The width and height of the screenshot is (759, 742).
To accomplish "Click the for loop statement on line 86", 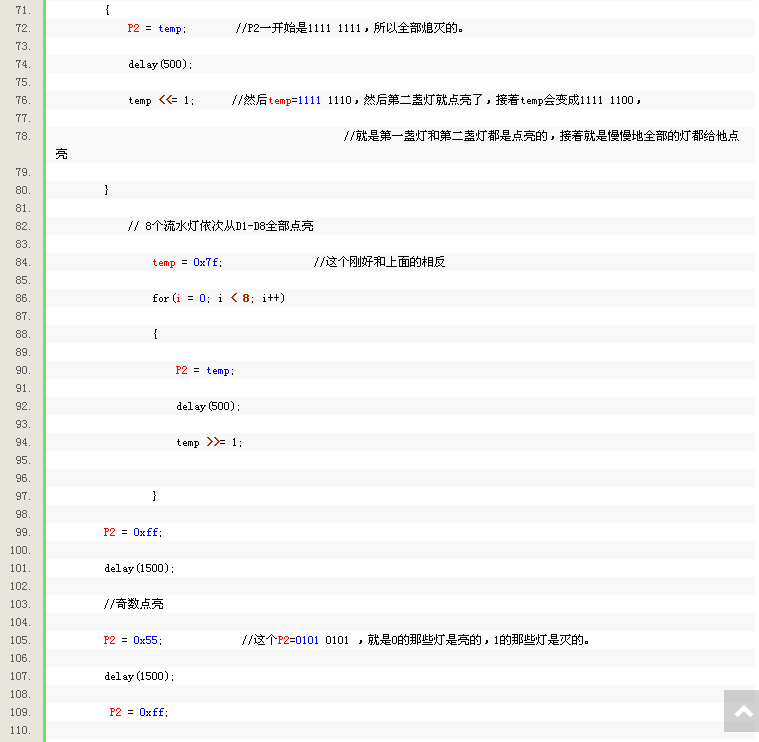I will pos(219,298).
